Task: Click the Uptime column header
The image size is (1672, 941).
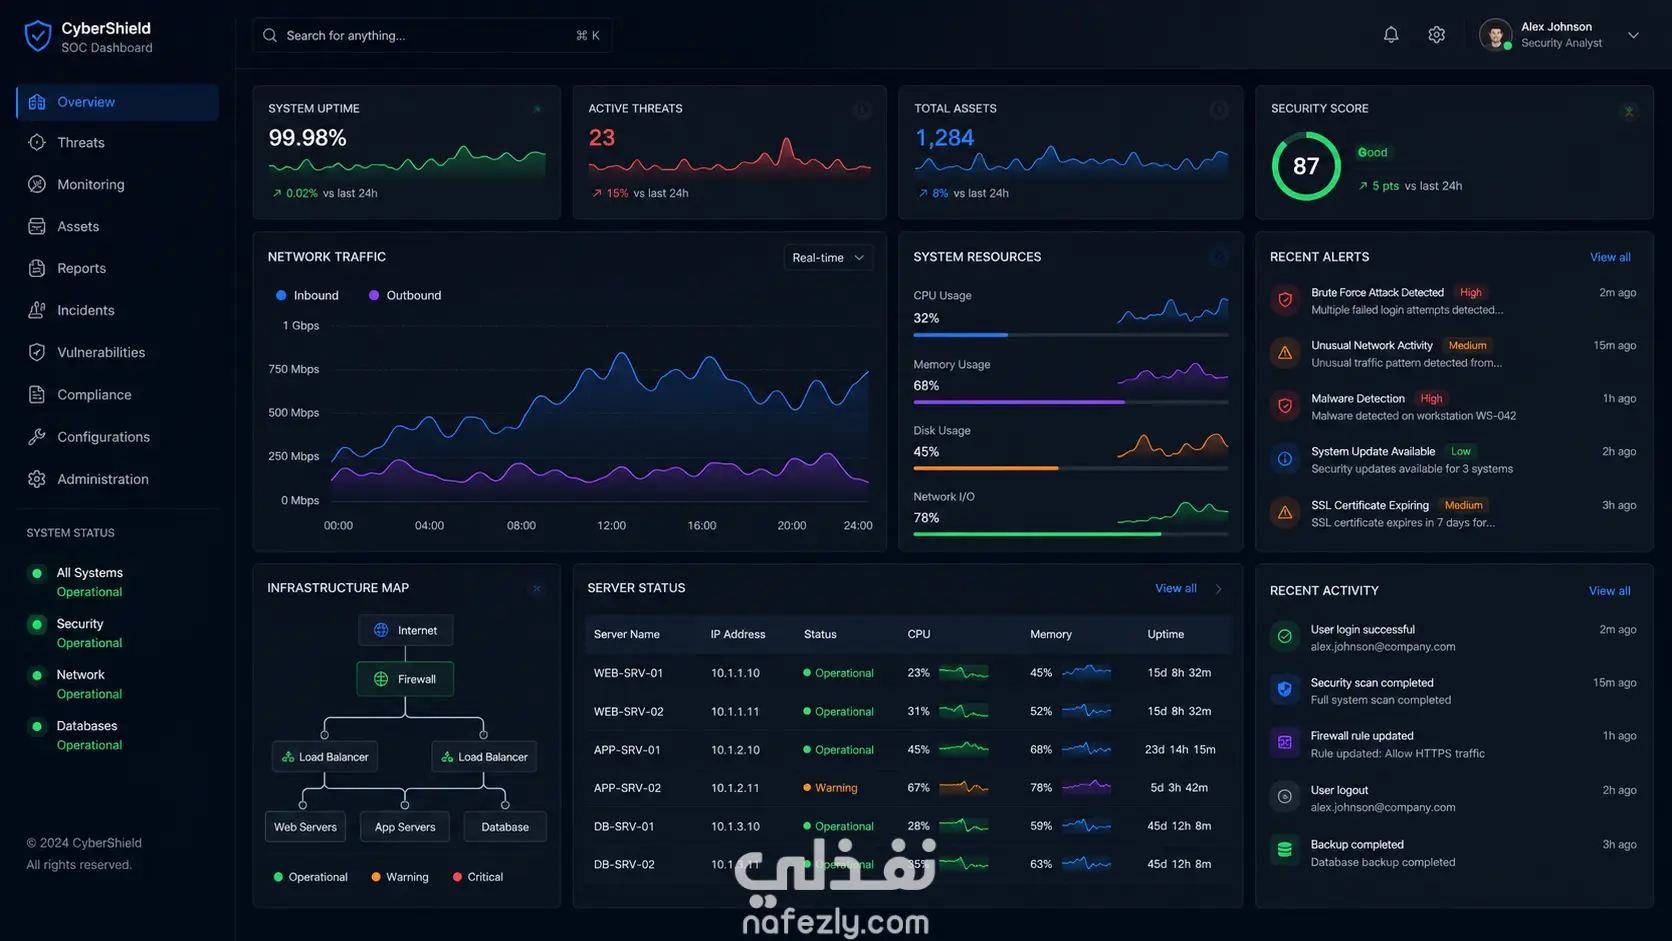Action: 1166,635
